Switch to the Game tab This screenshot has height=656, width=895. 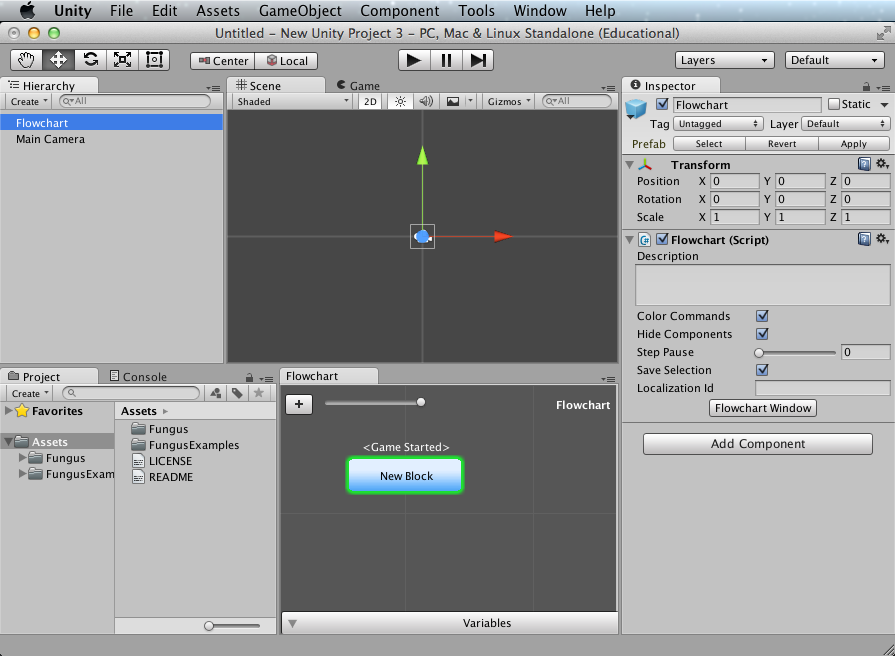[x=358, y=86]
